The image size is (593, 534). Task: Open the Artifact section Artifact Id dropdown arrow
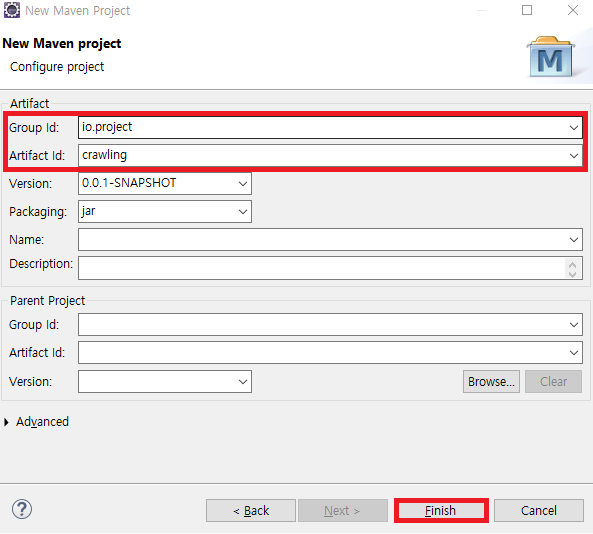pos(574,155)
